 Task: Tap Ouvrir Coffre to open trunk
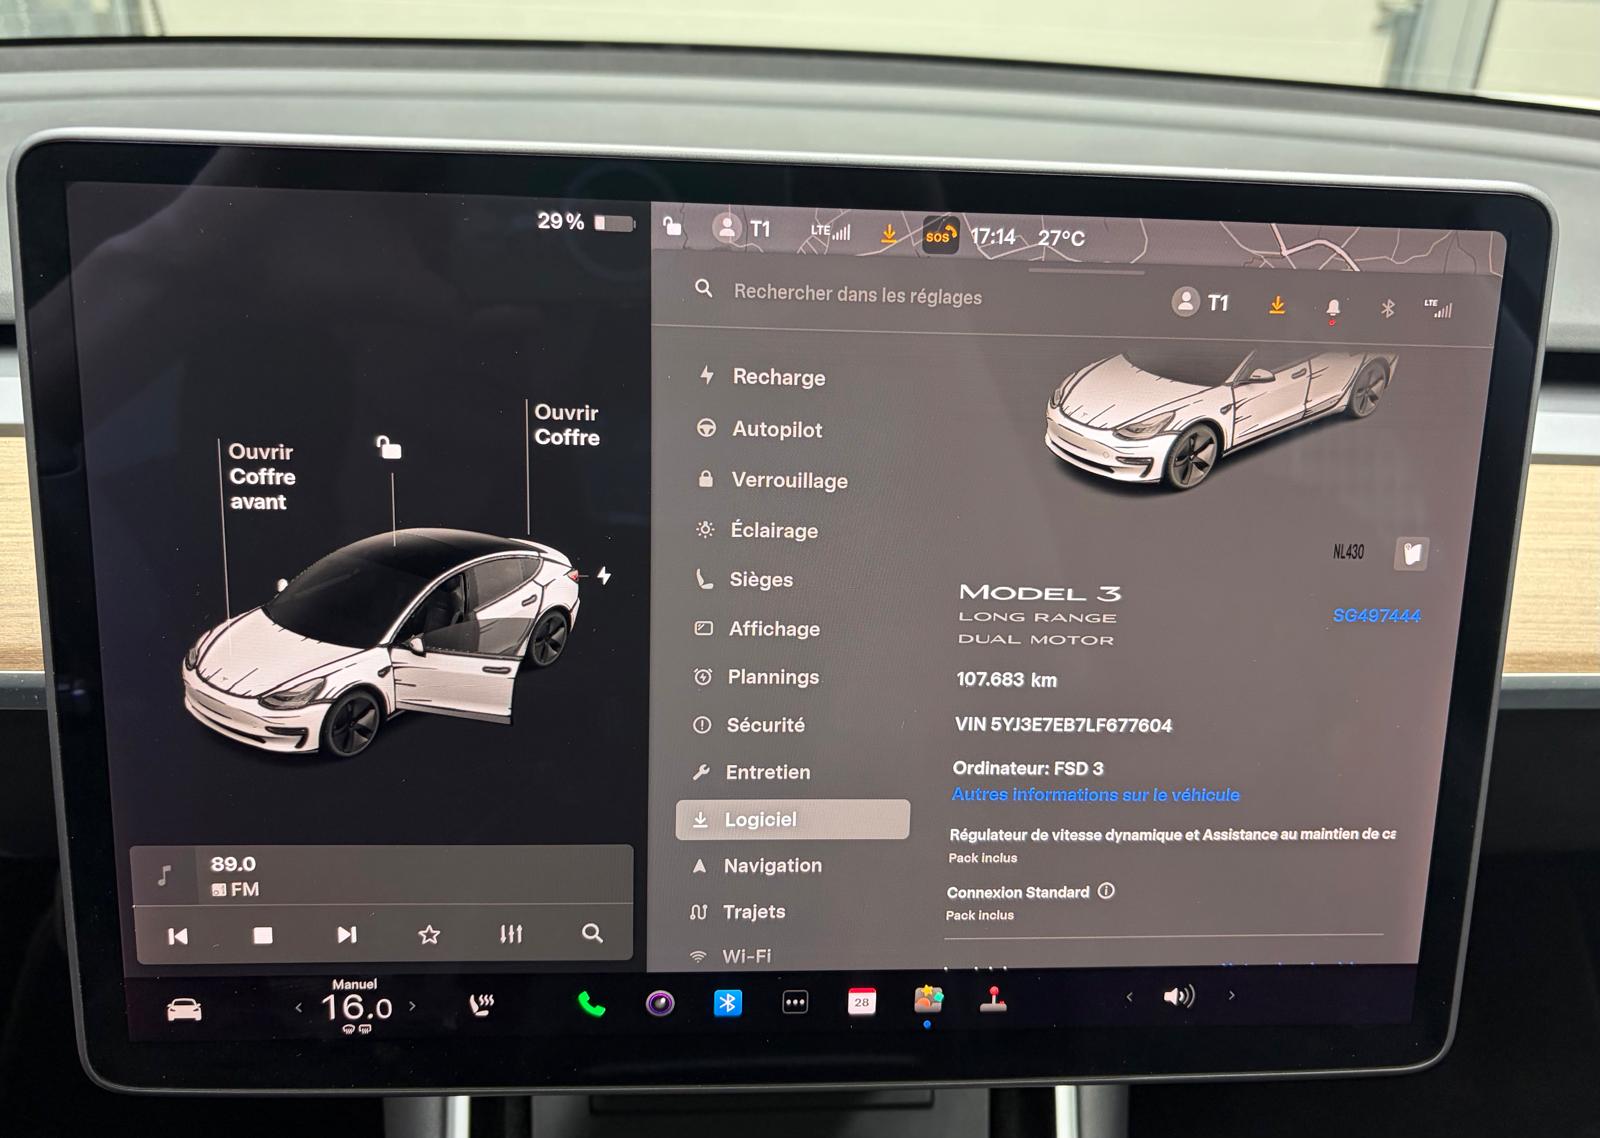click(x=567, y=425)
